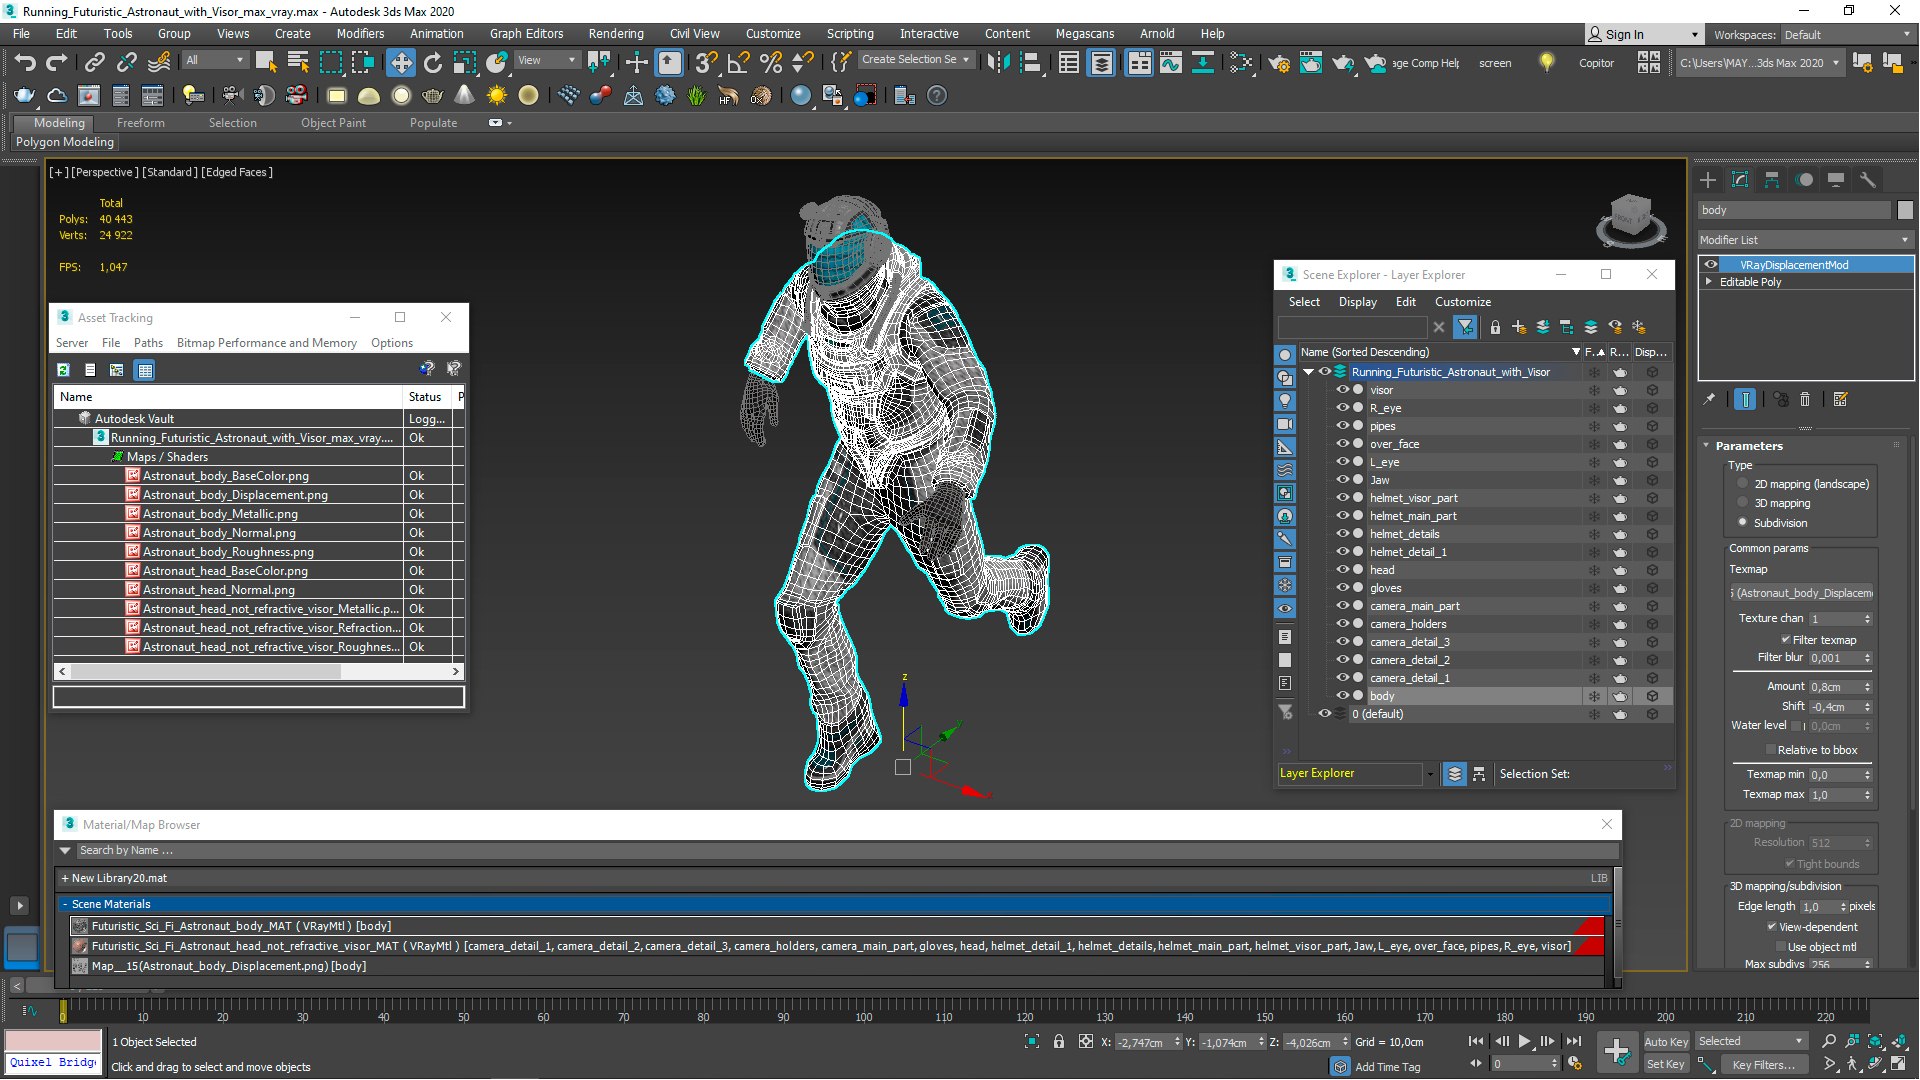The height and width of the screenshot is (1080, 1920).
Task: Expand New Library20.mat group
Action: coord(65,878)
